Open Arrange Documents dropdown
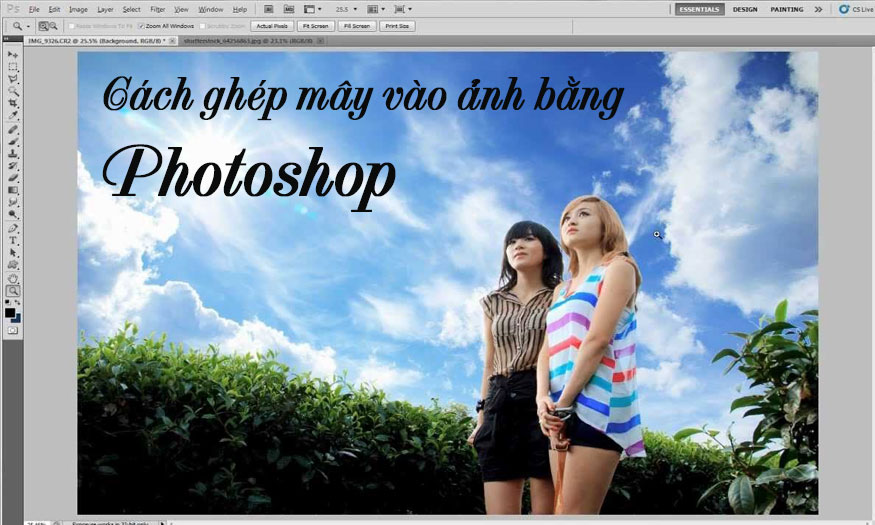 coord(376,9)
